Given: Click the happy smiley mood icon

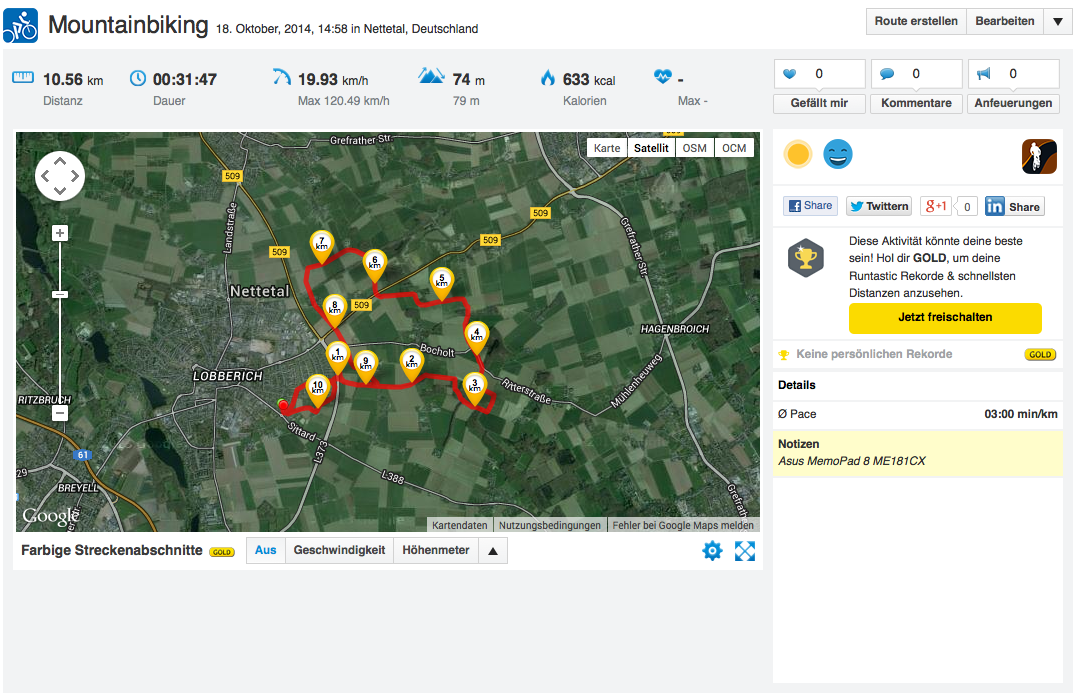Looking at the screenshot, I should point(838,154).
